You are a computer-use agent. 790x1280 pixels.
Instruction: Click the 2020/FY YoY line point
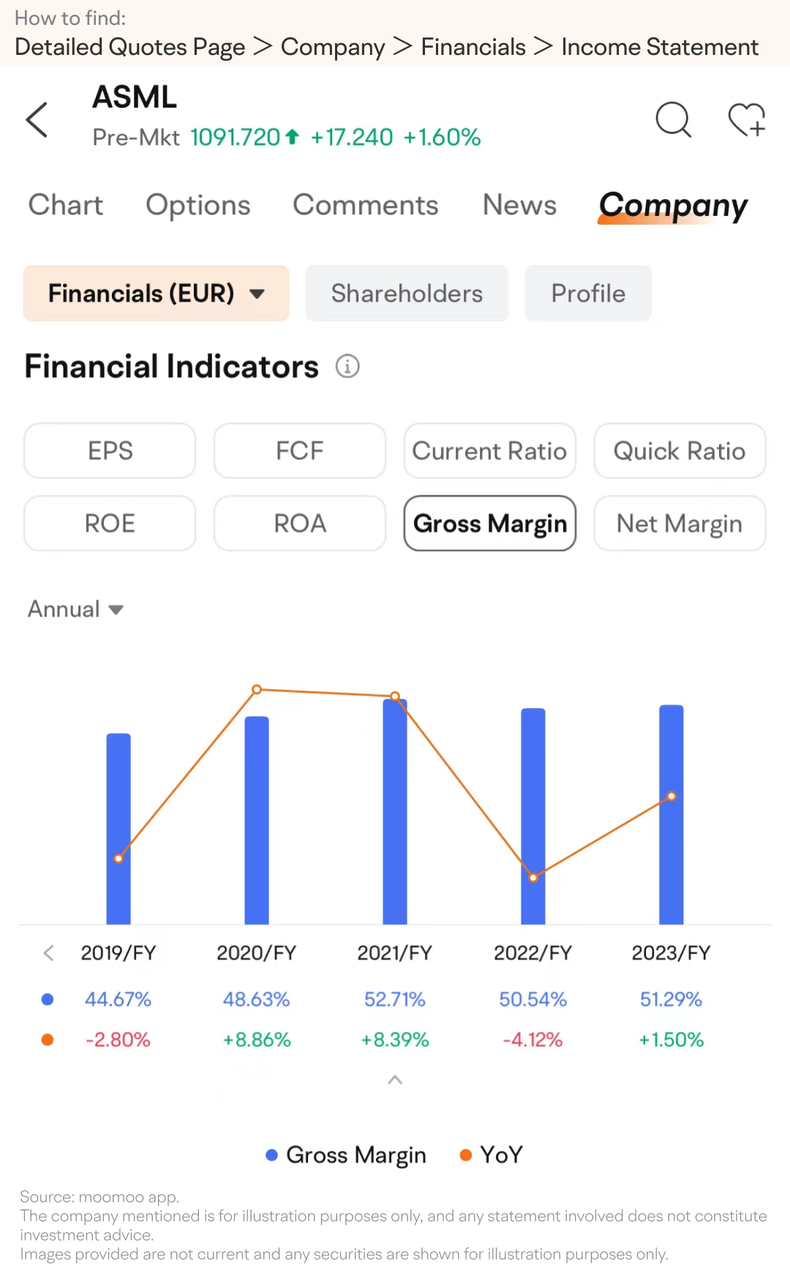[x=257, y=689]
